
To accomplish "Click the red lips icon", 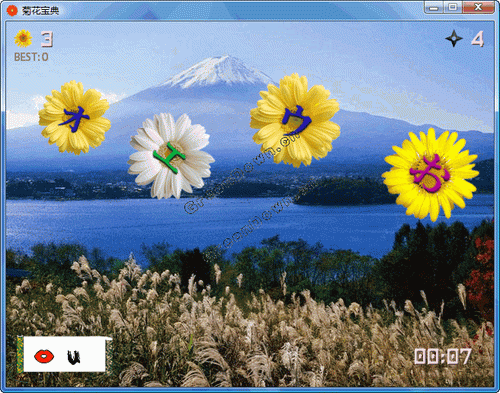I will tap(44, 356).
